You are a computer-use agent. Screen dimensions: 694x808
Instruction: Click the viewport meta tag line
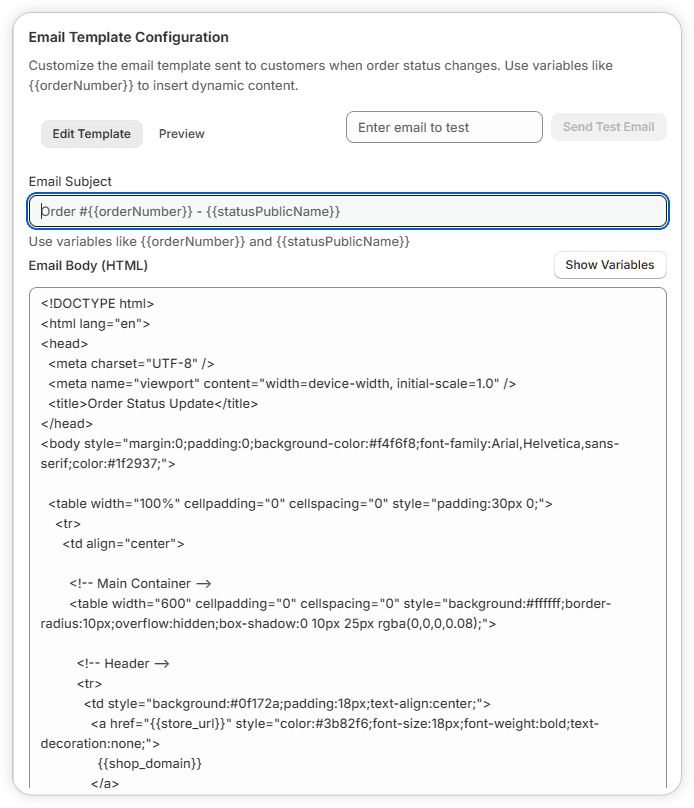282,384
